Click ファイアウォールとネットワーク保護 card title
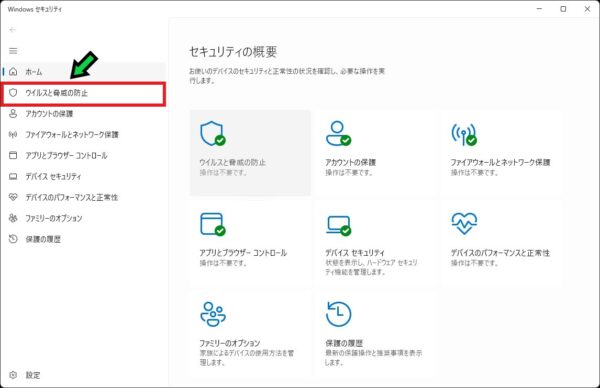Viewport: 600px width, 388px height. [501, 162]
